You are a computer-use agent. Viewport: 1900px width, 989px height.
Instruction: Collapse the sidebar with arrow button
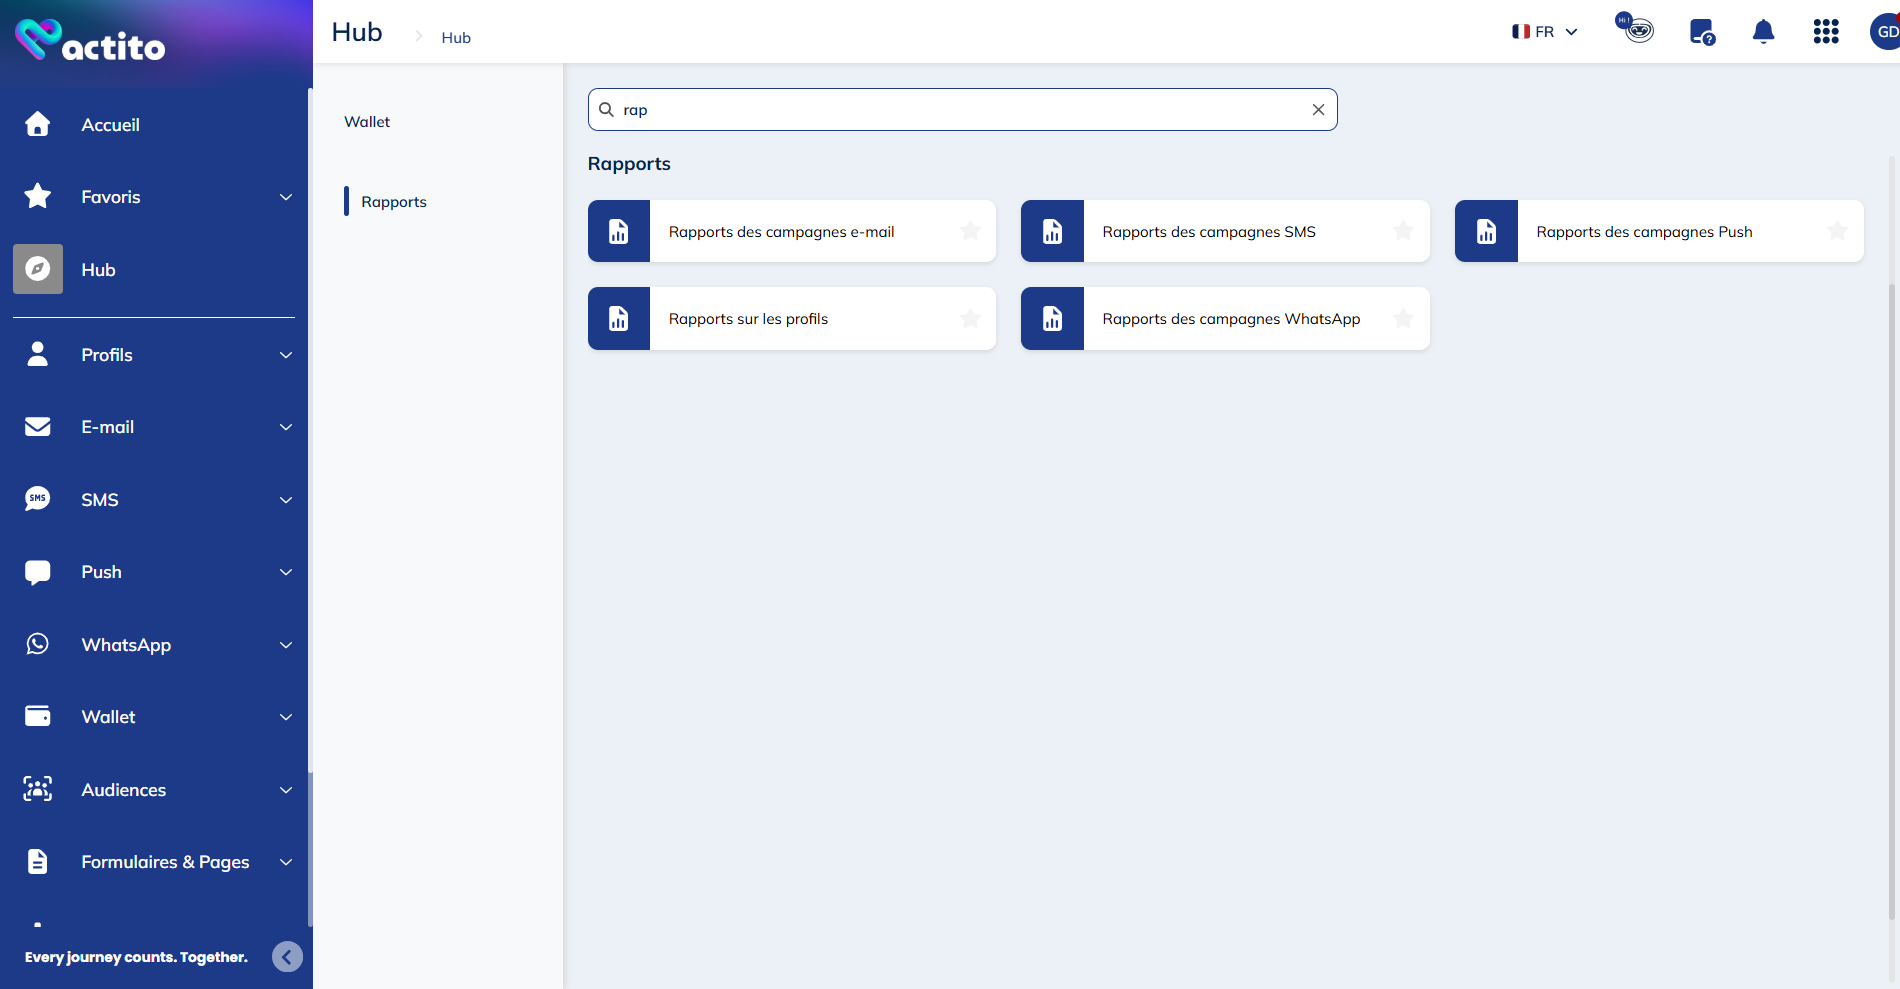tap(287, 957)
